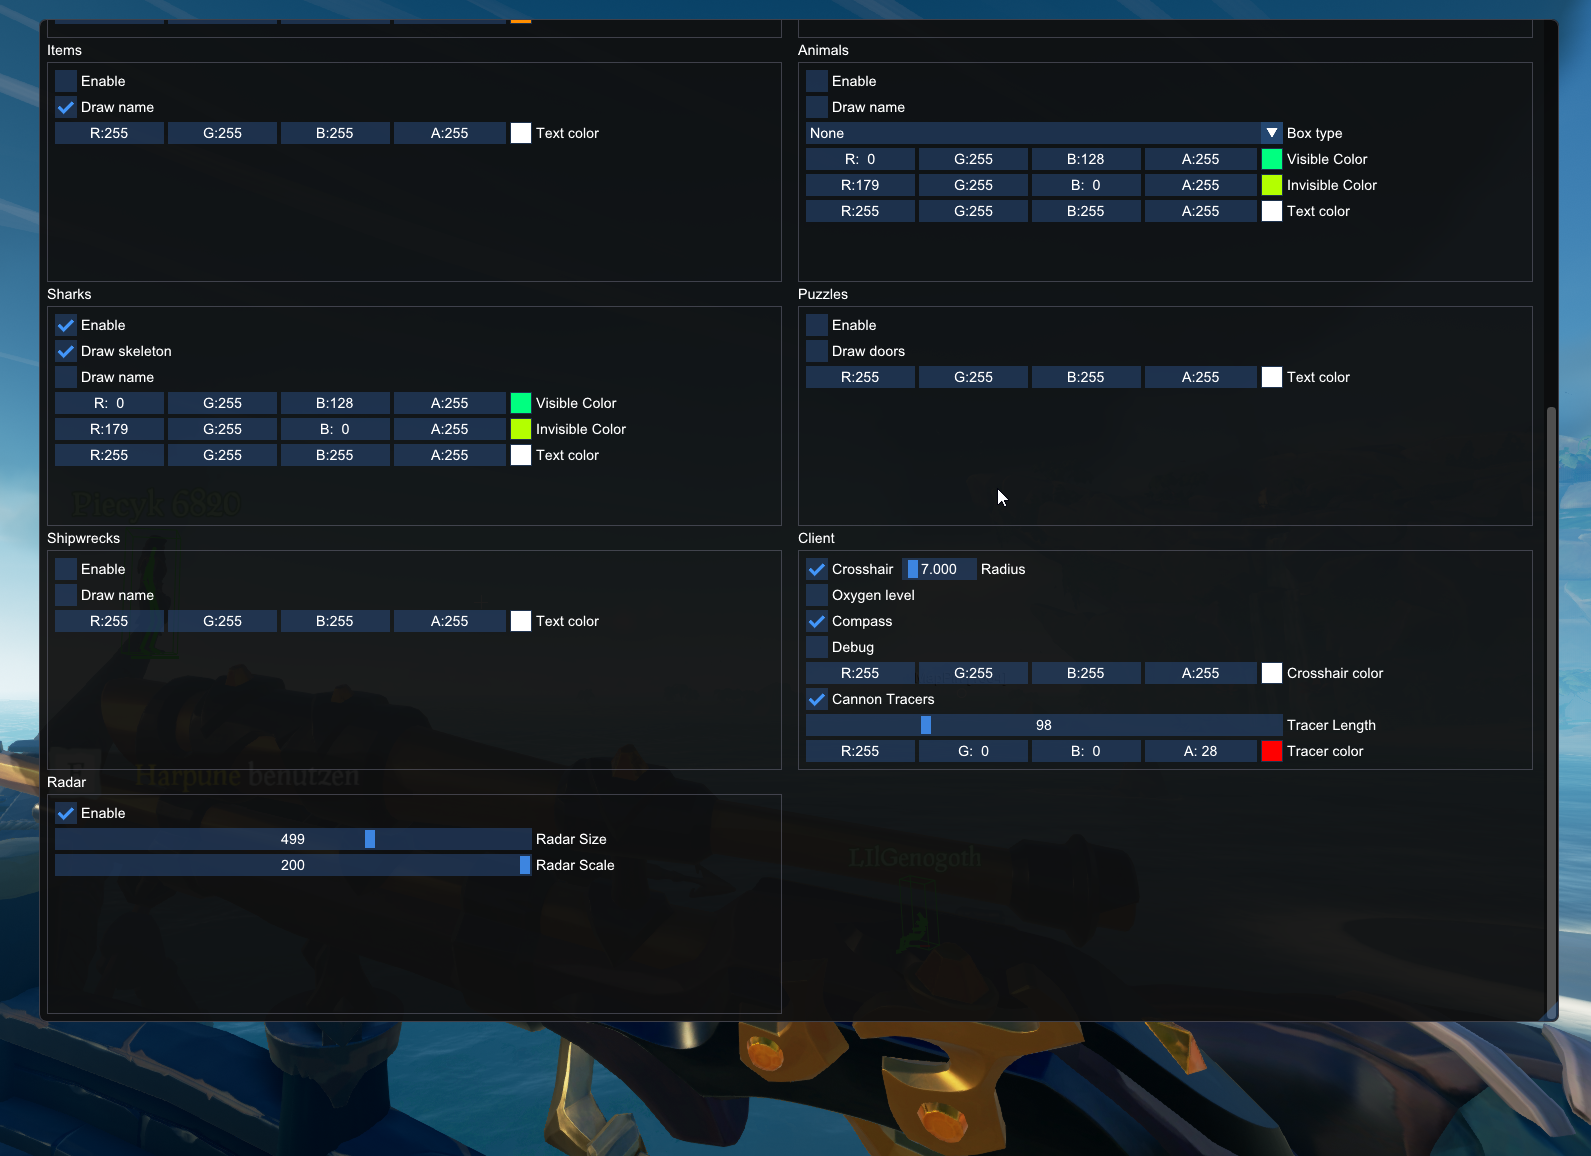This screenshot has height=1156, width=1591.
Task: Click the Radar Size slider
Action: click(293, 839)
